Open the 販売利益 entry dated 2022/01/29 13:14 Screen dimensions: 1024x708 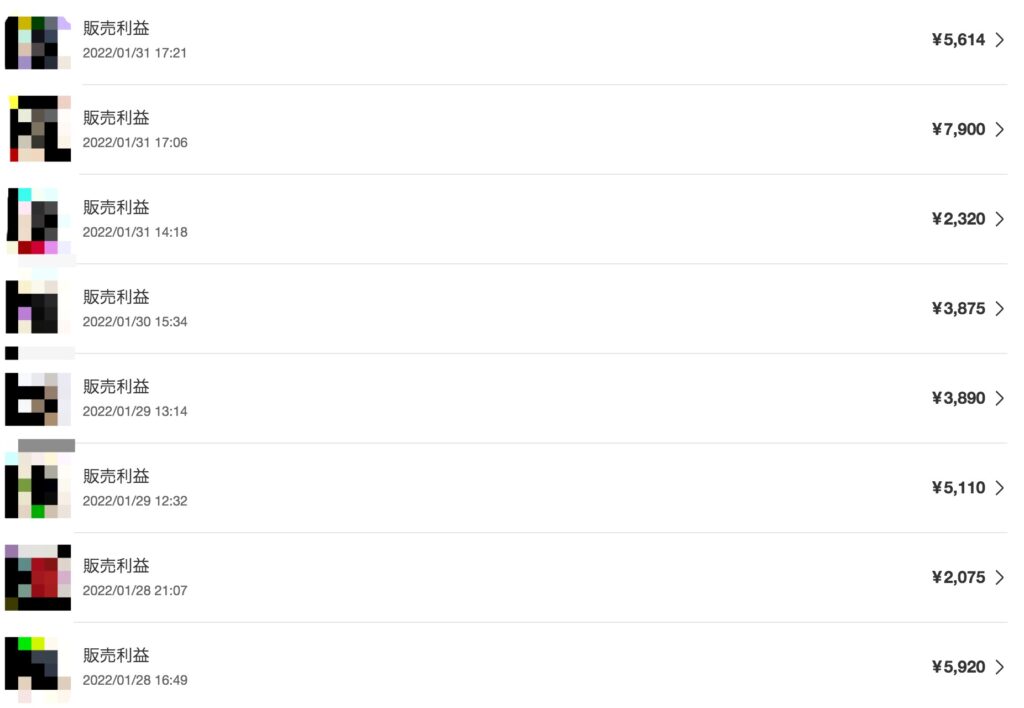point(506,398)
